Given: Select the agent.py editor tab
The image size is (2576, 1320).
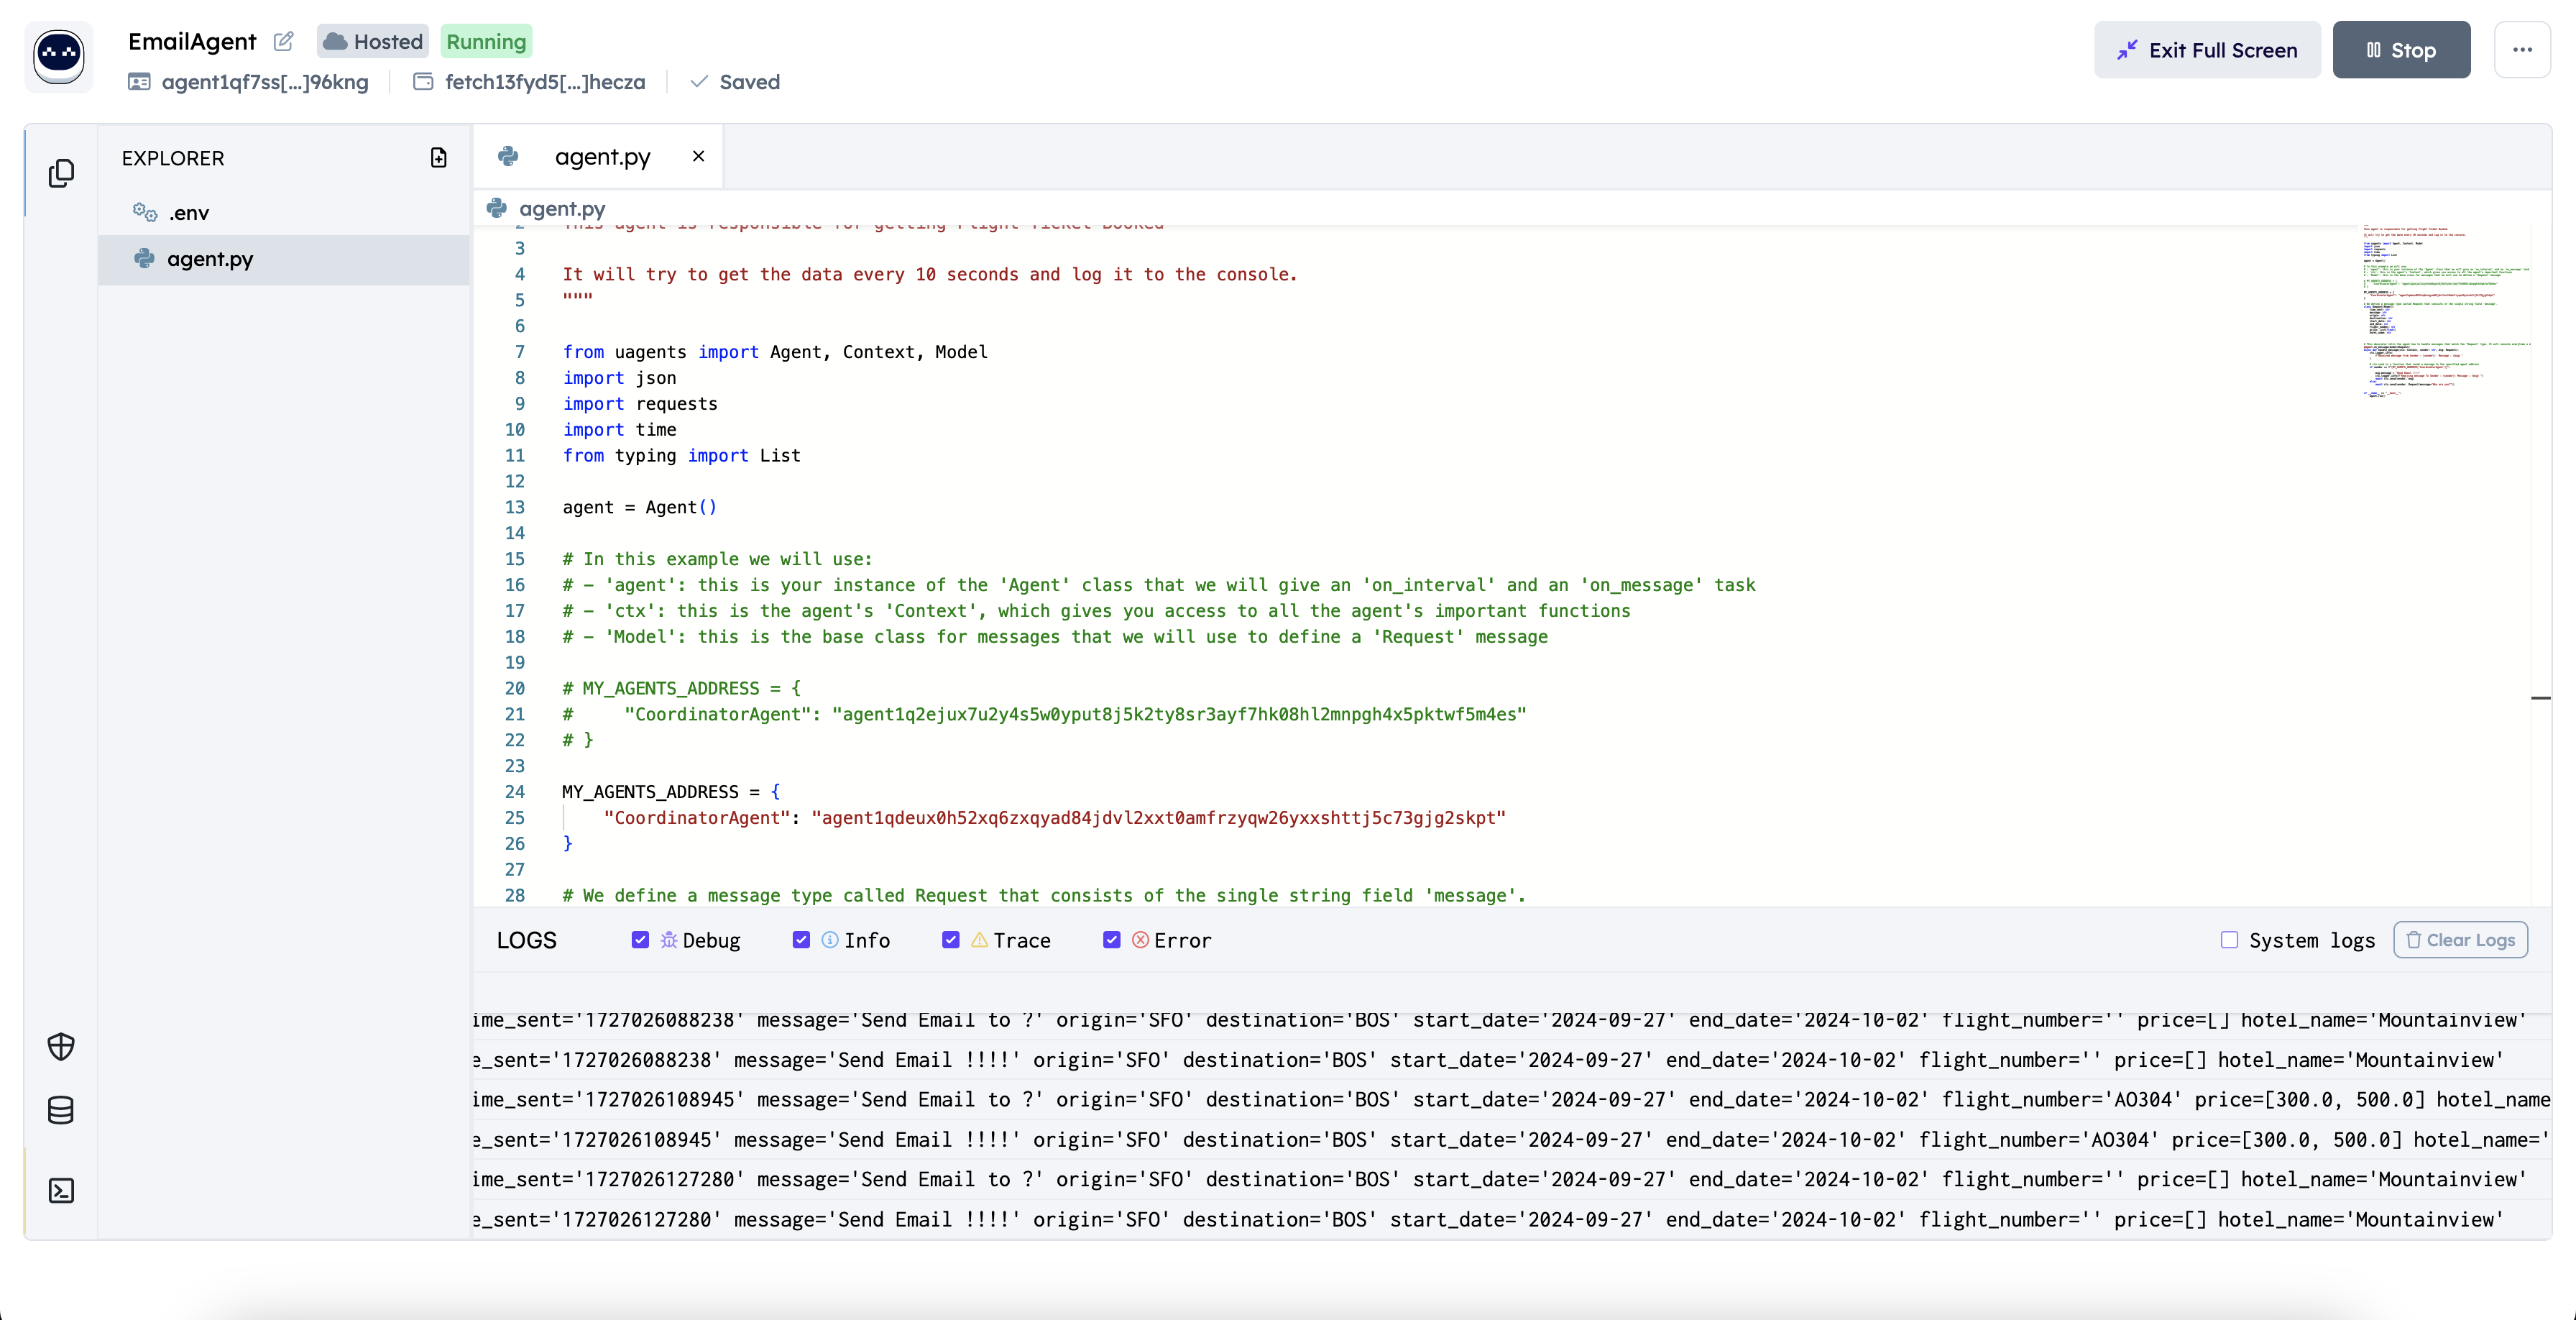Looking at the screenshot, I should click(601, 157).
